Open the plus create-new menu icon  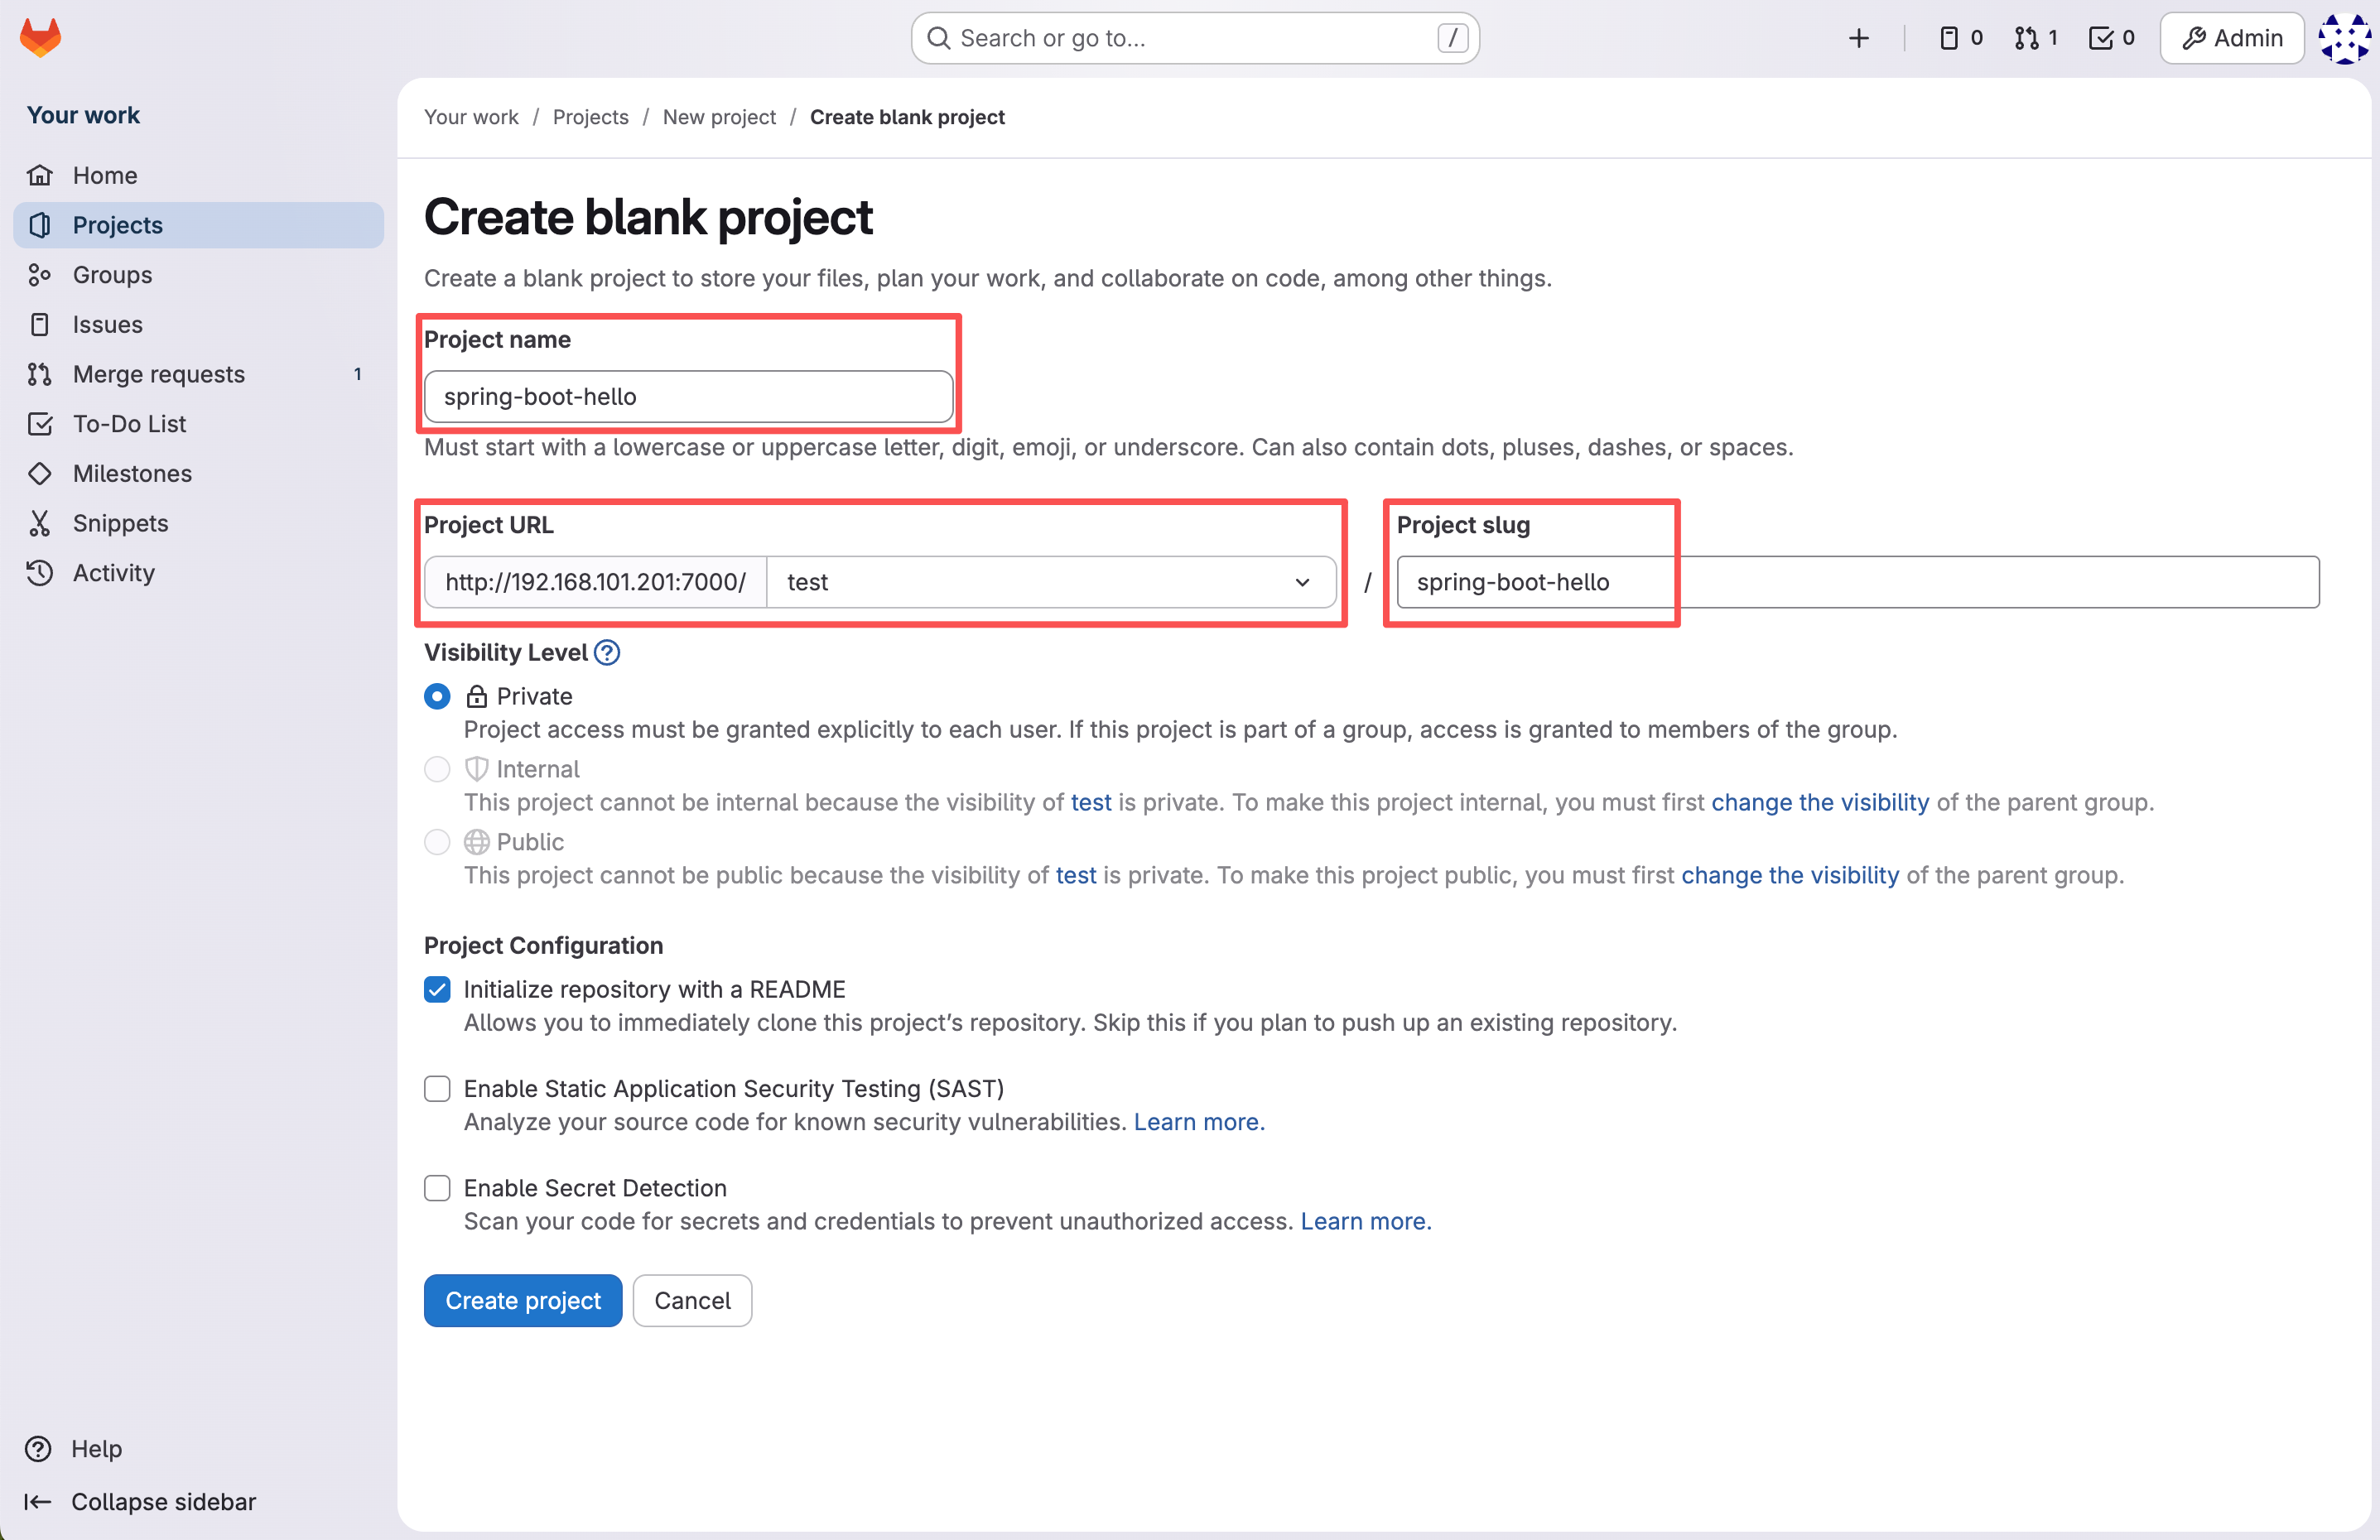tap(1858, 38)
